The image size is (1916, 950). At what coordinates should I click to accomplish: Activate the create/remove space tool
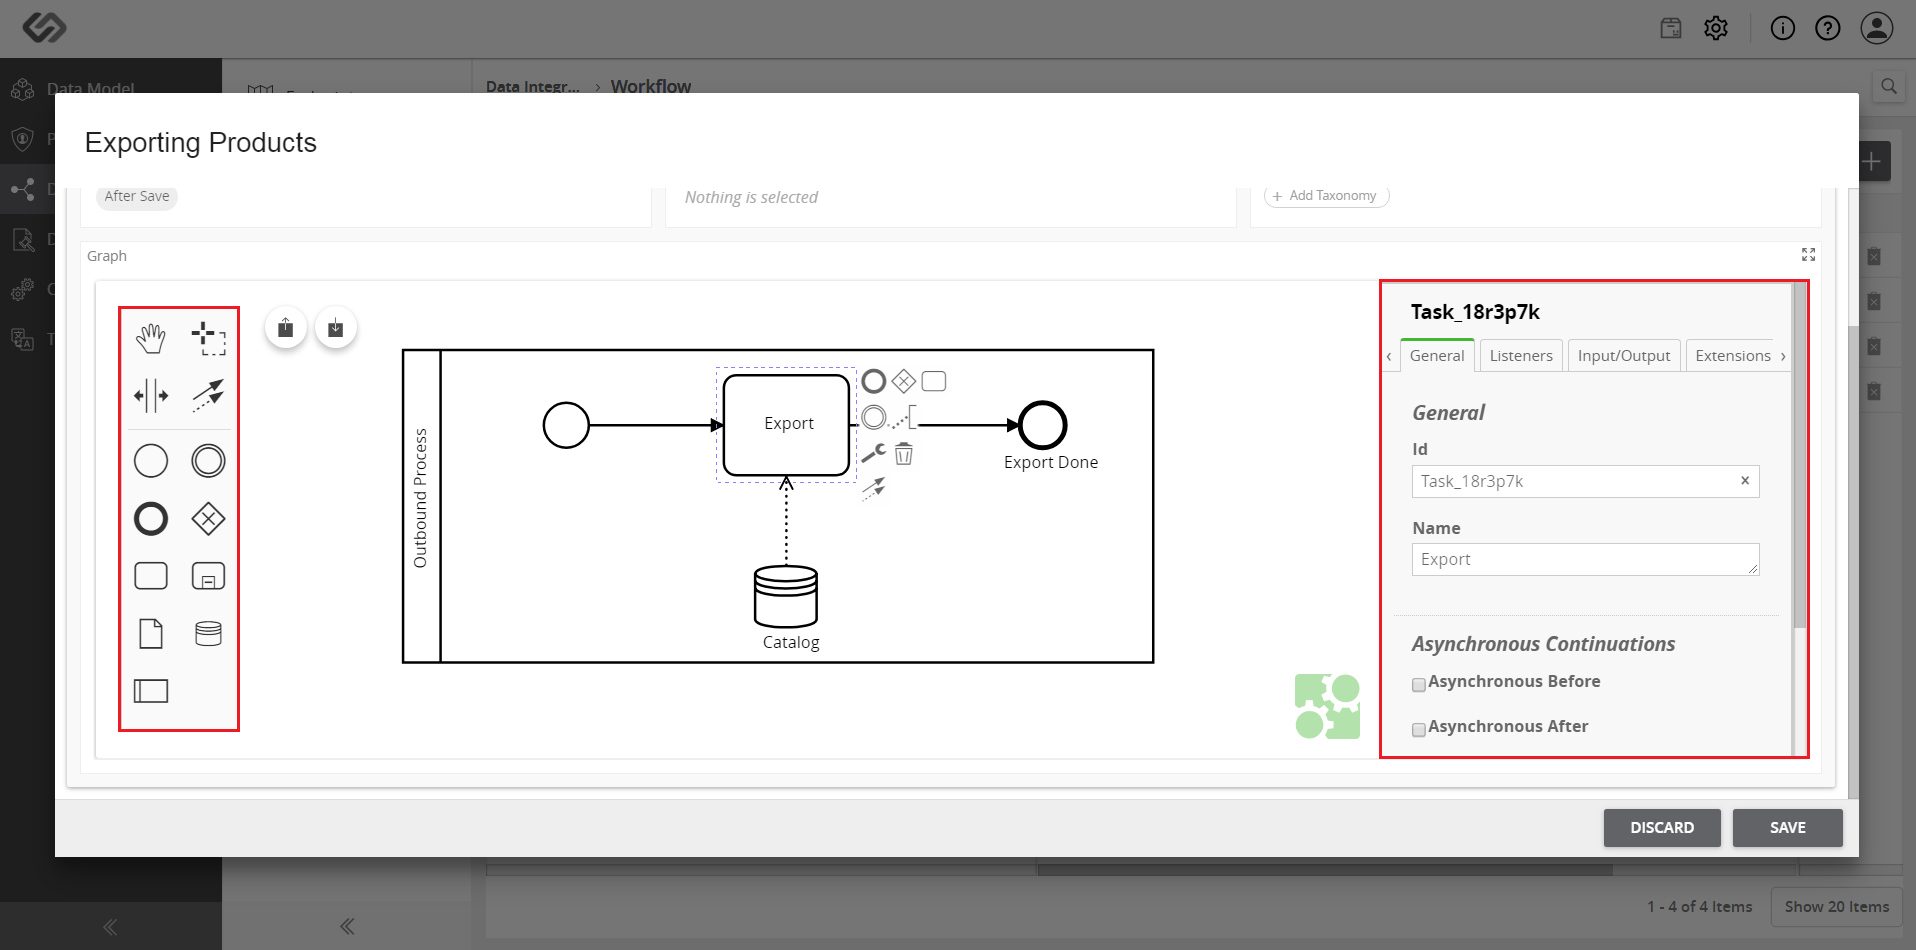pyautogui.click(x=151, y=396)
